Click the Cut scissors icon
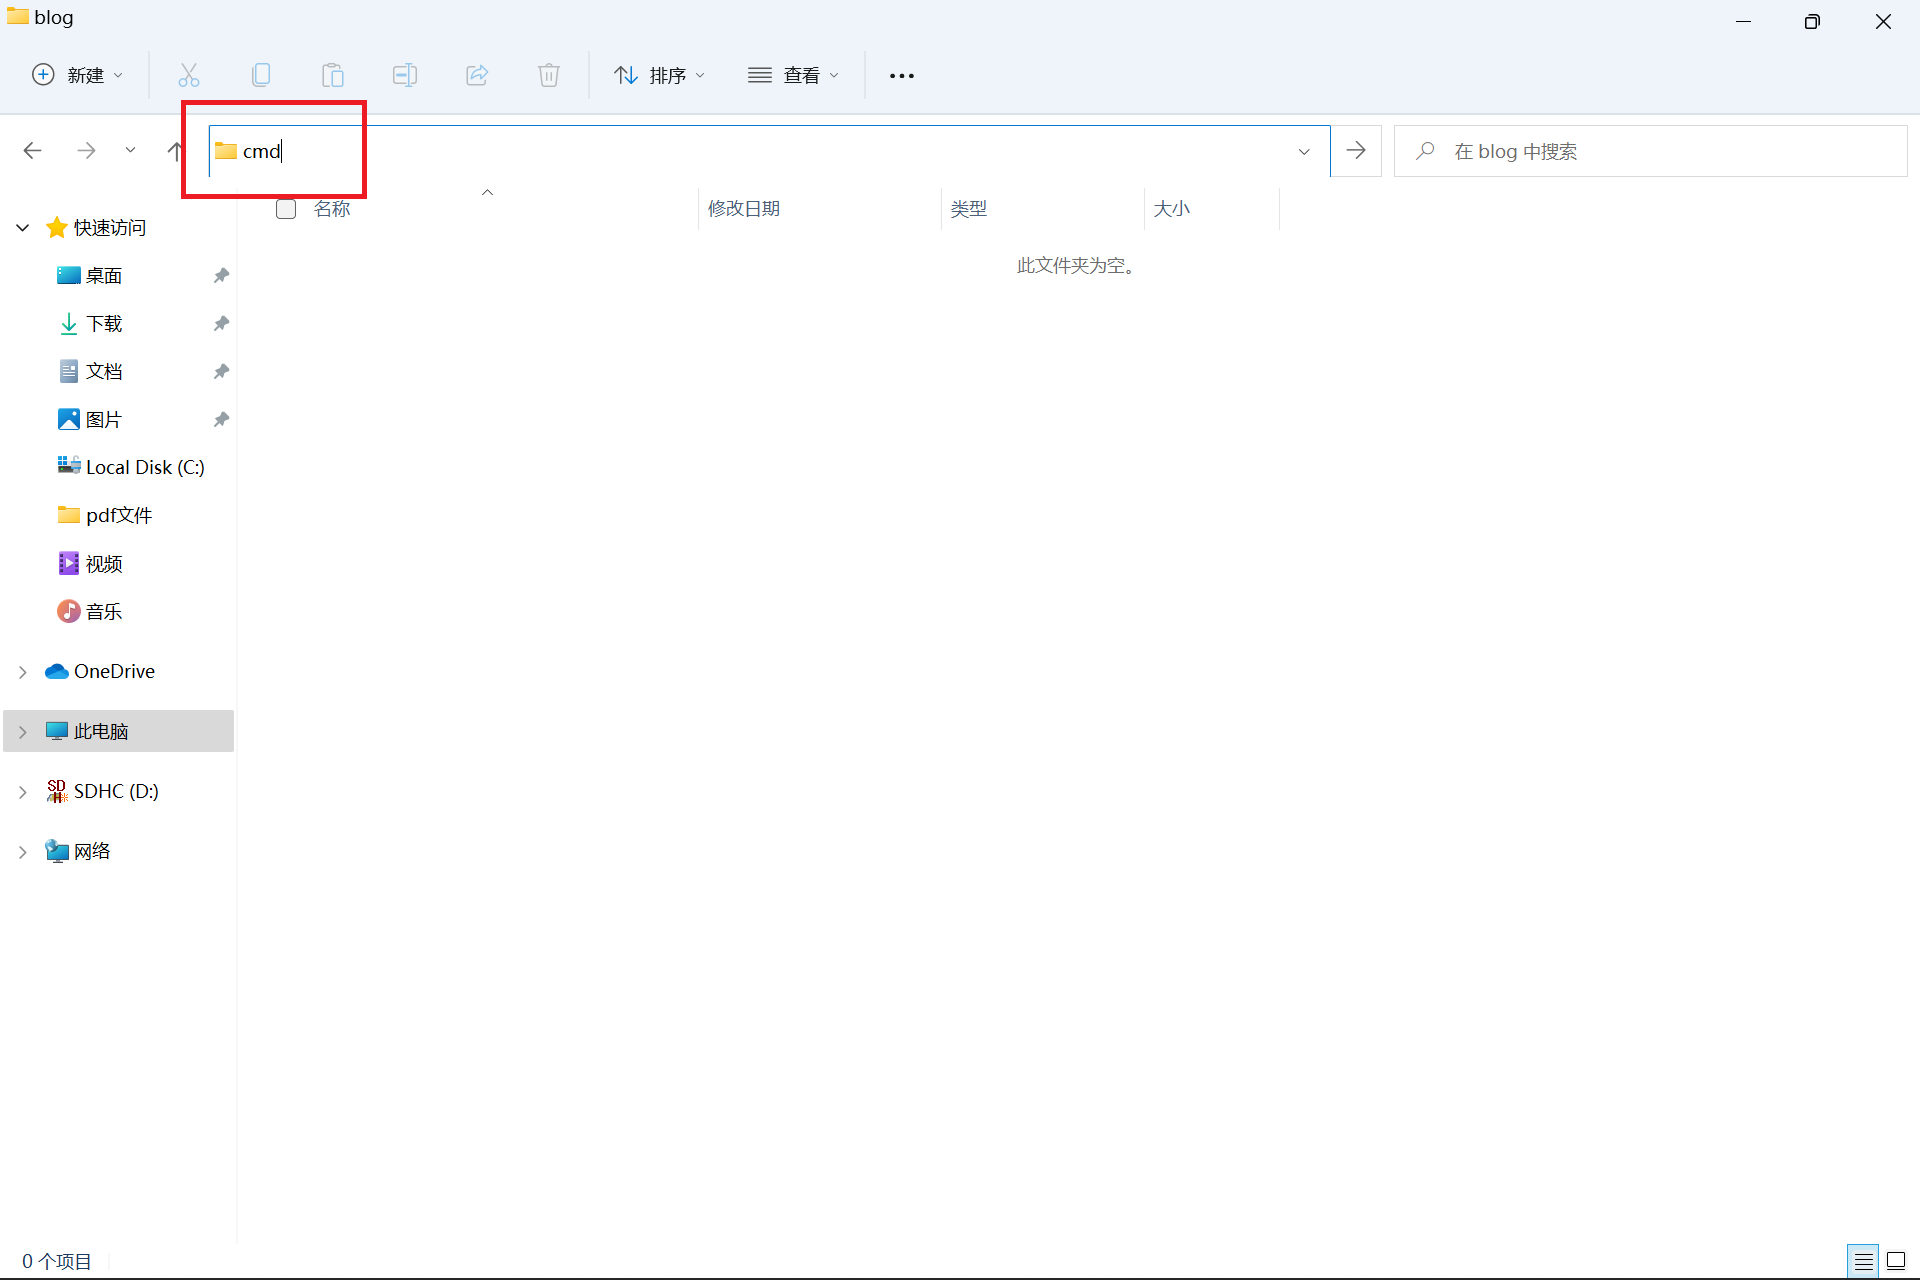Screen dimensions: 1920x1280 (189, 75)
